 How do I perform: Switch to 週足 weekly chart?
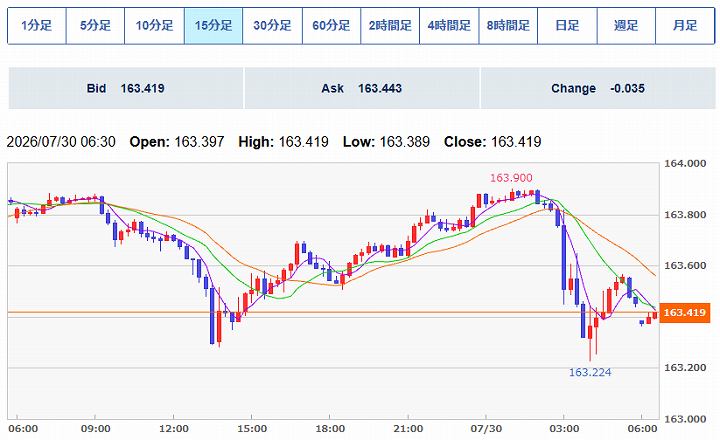(x=626, y=26)
